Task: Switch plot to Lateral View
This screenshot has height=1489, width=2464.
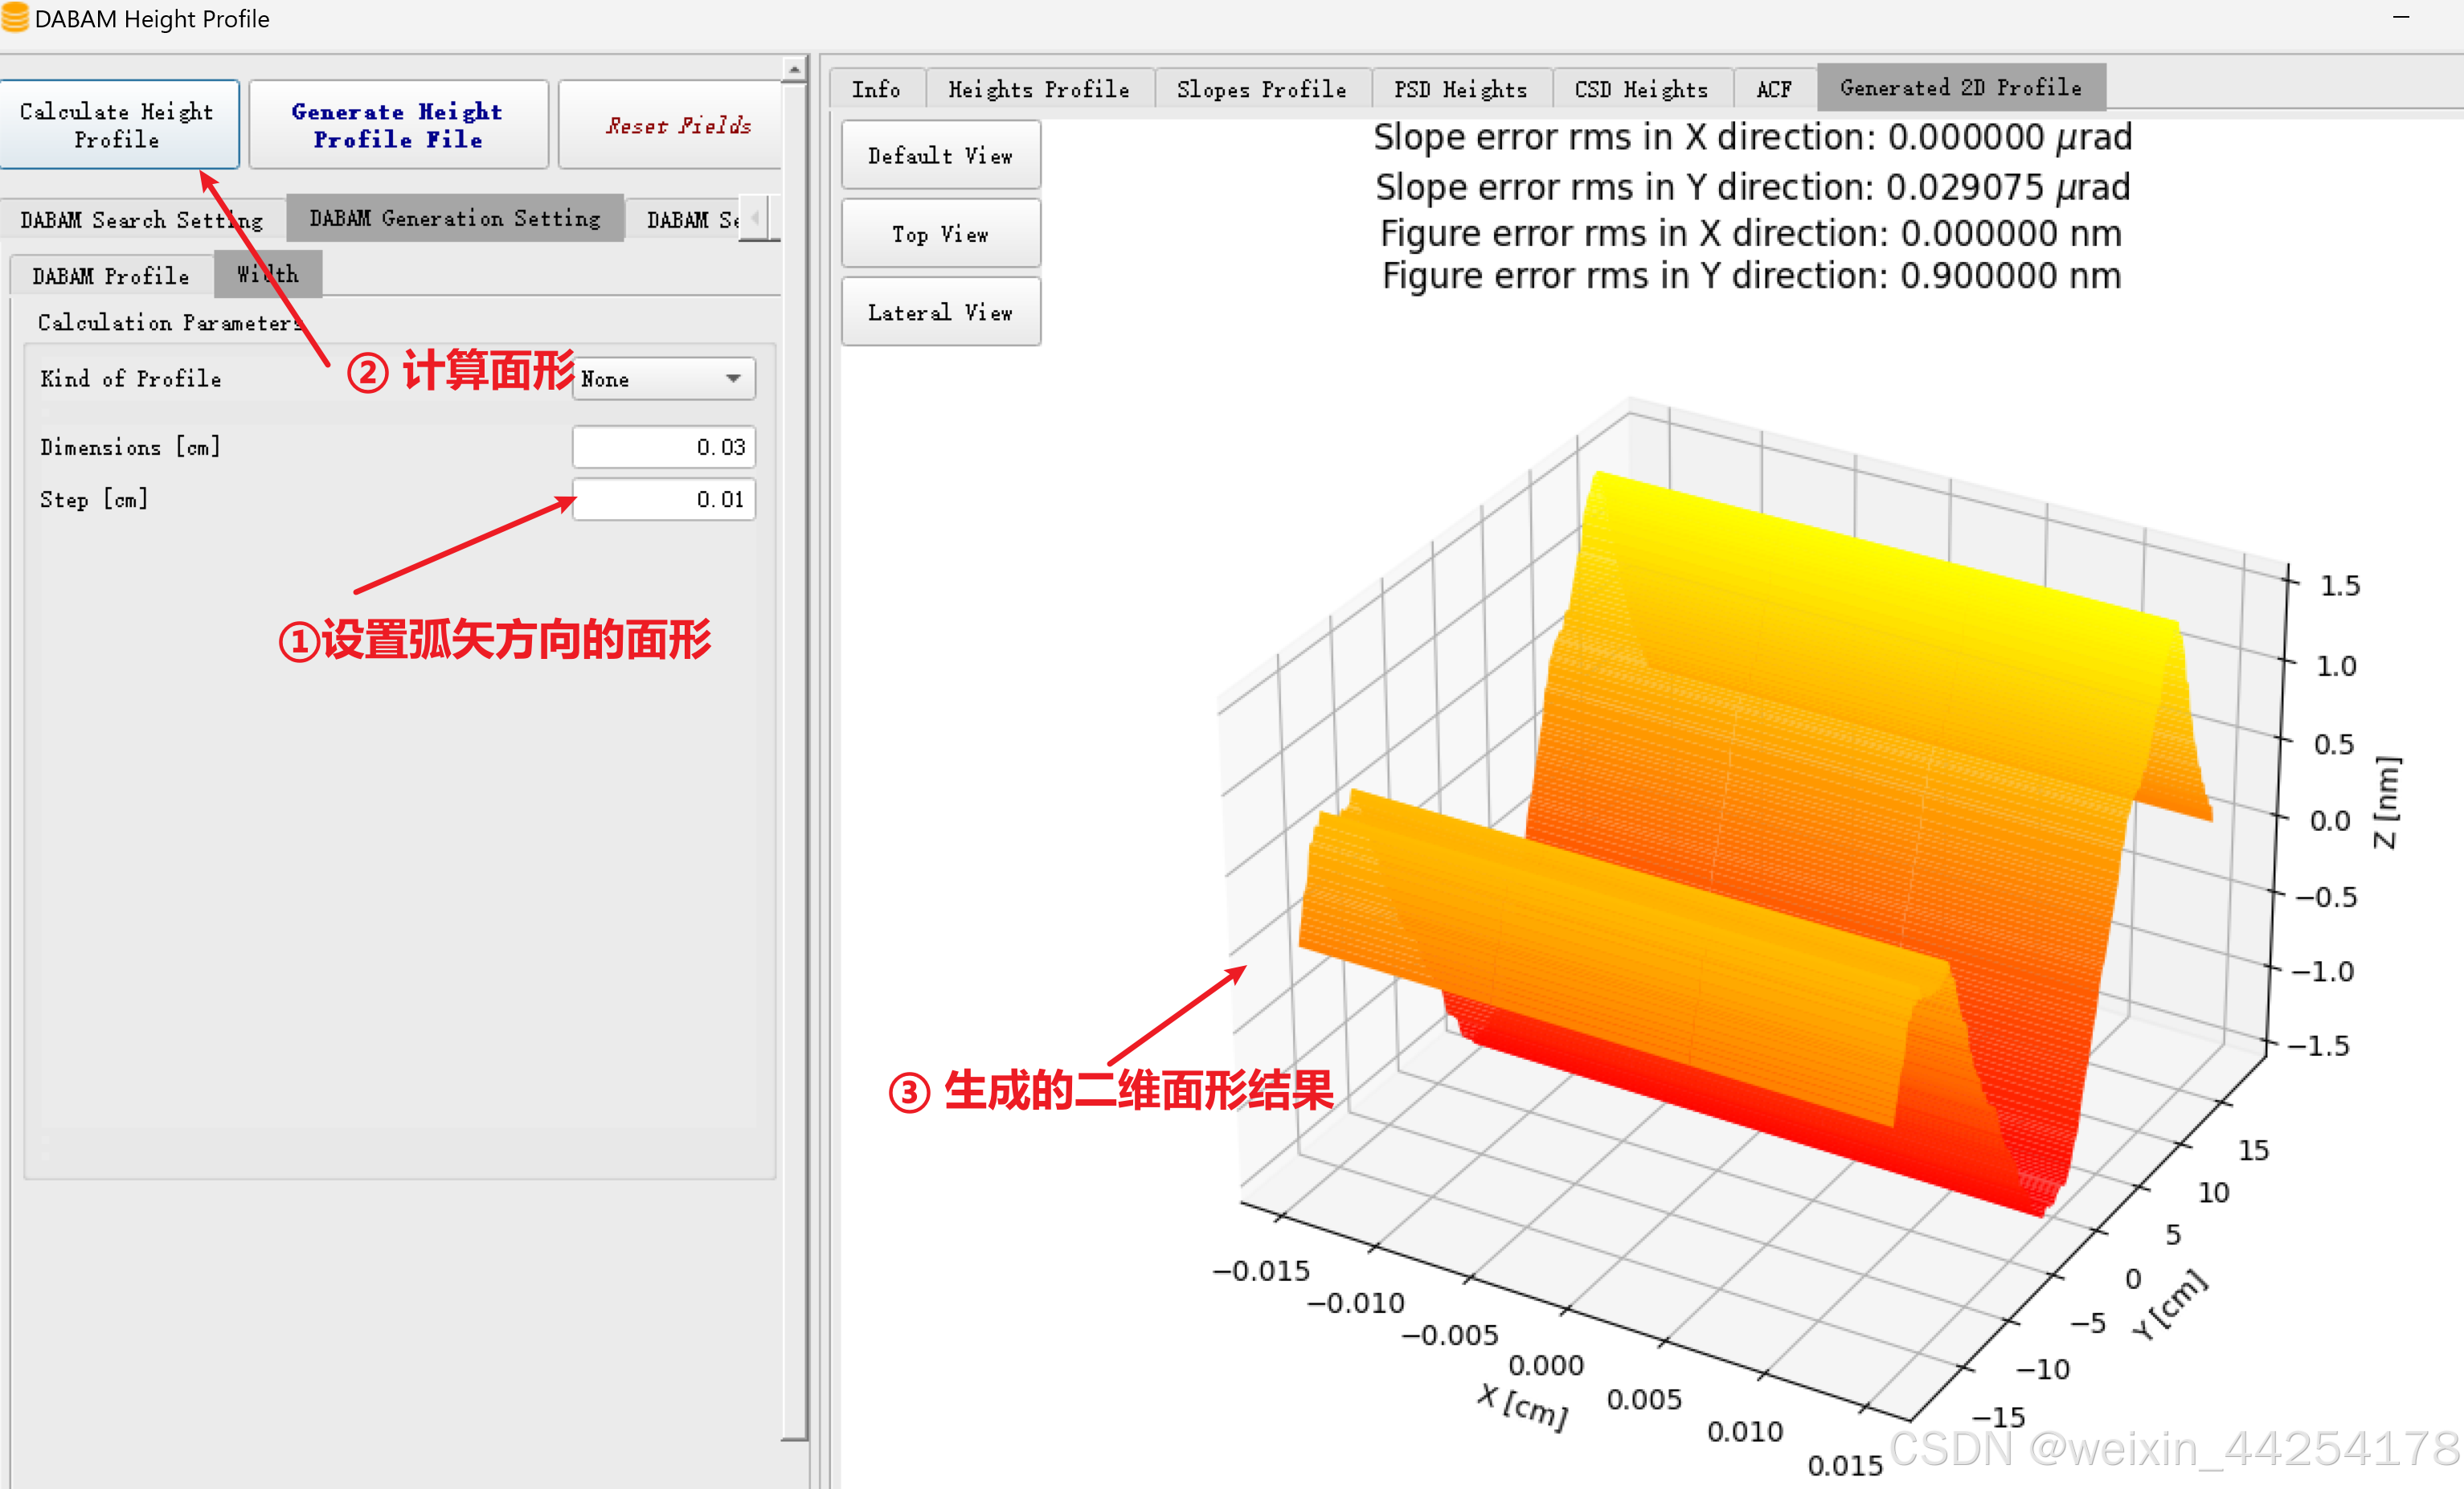Action: (940, 312)
